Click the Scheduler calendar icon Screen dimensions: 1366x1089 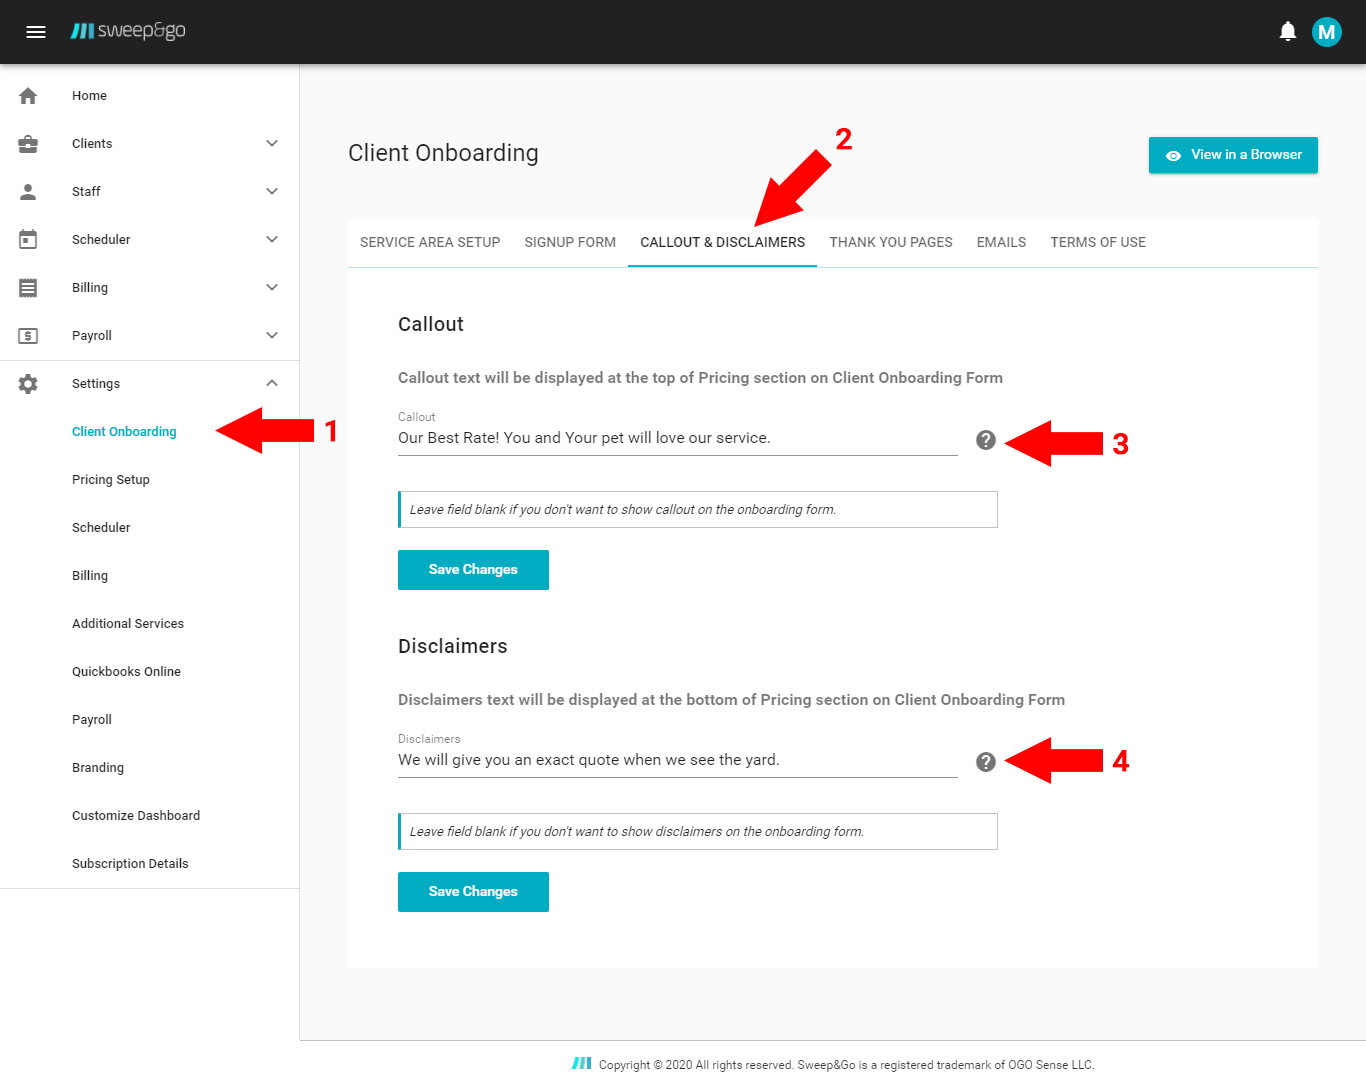(28, 240)
